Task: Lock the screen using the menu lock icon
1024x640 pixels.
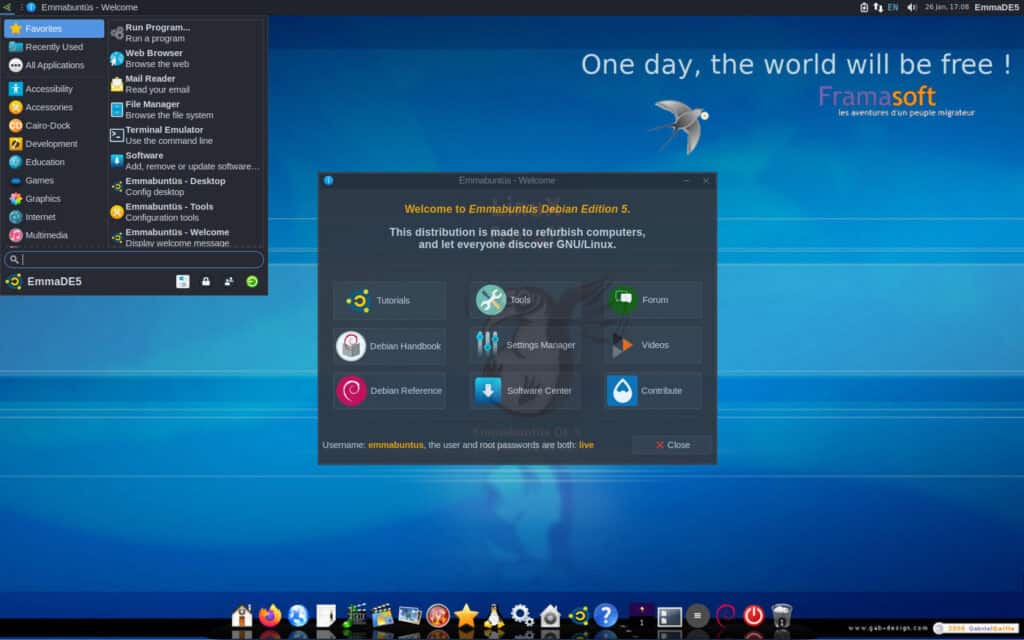Action: [205, 281]
